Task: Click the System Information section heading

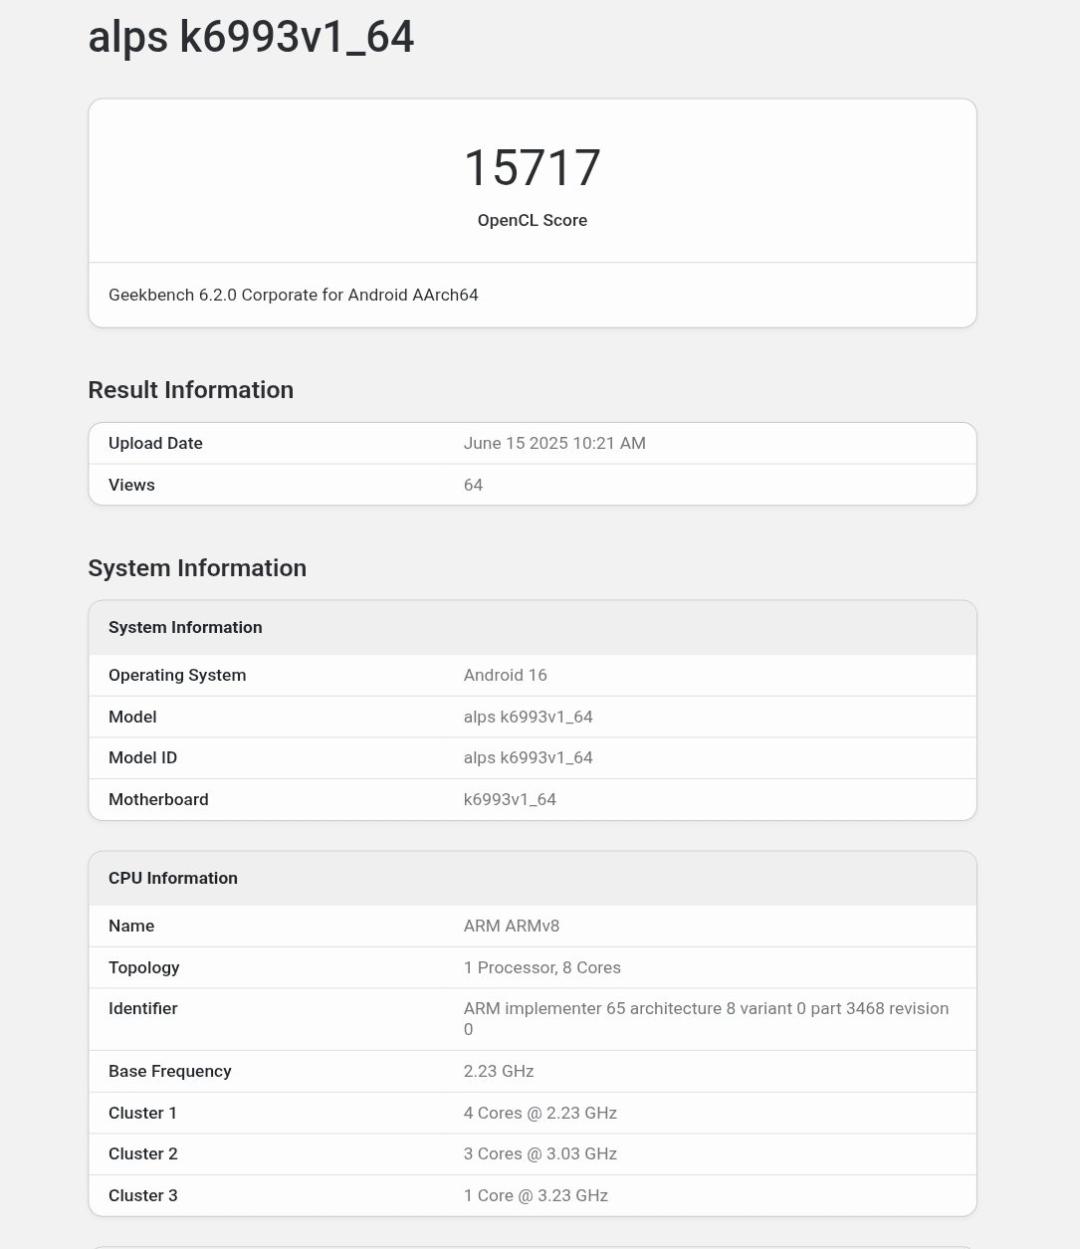Action: (197, 568)
